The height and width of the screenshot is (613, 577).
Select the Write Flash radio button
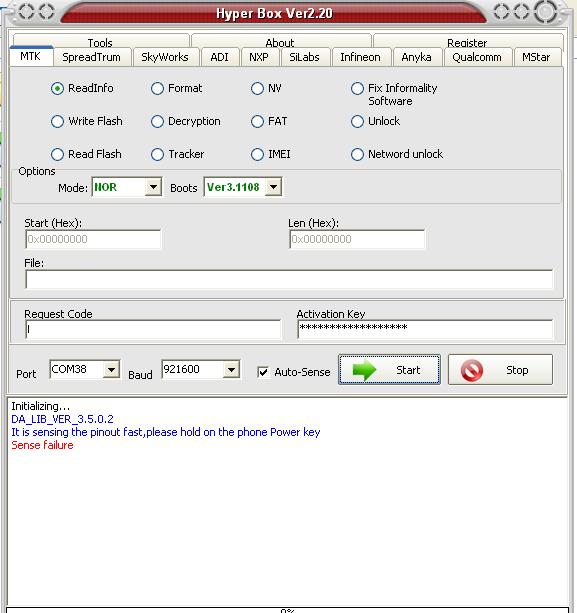57,122
